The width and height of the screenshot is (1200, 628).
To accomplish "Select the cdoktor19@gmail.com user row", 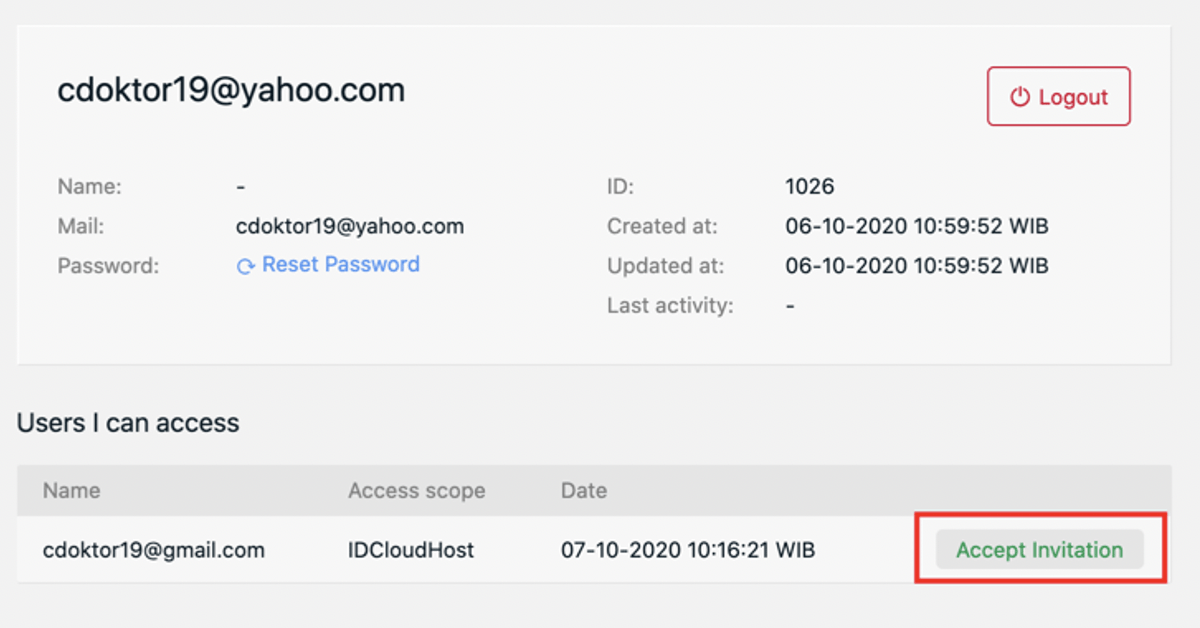I will 153,550.
